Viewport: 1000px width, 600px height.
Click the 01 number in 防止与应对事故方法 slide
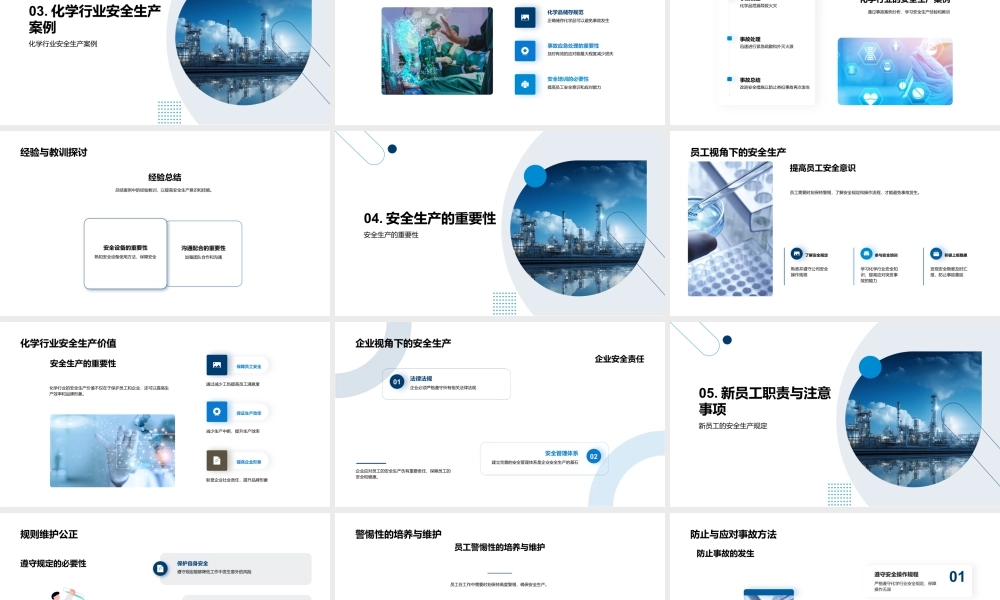coord(957,577)
